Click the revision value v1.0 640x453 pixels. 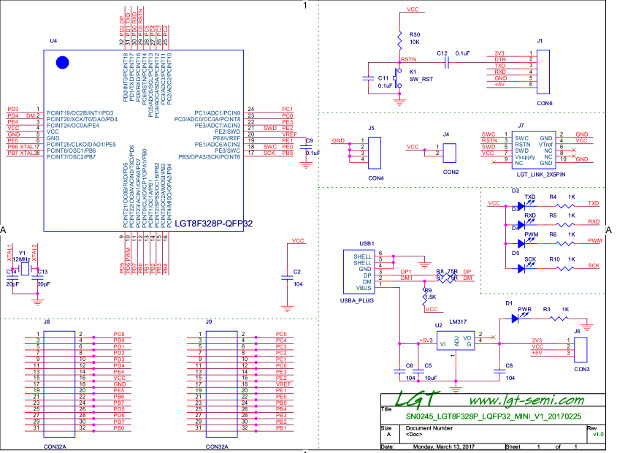point(598,434)
